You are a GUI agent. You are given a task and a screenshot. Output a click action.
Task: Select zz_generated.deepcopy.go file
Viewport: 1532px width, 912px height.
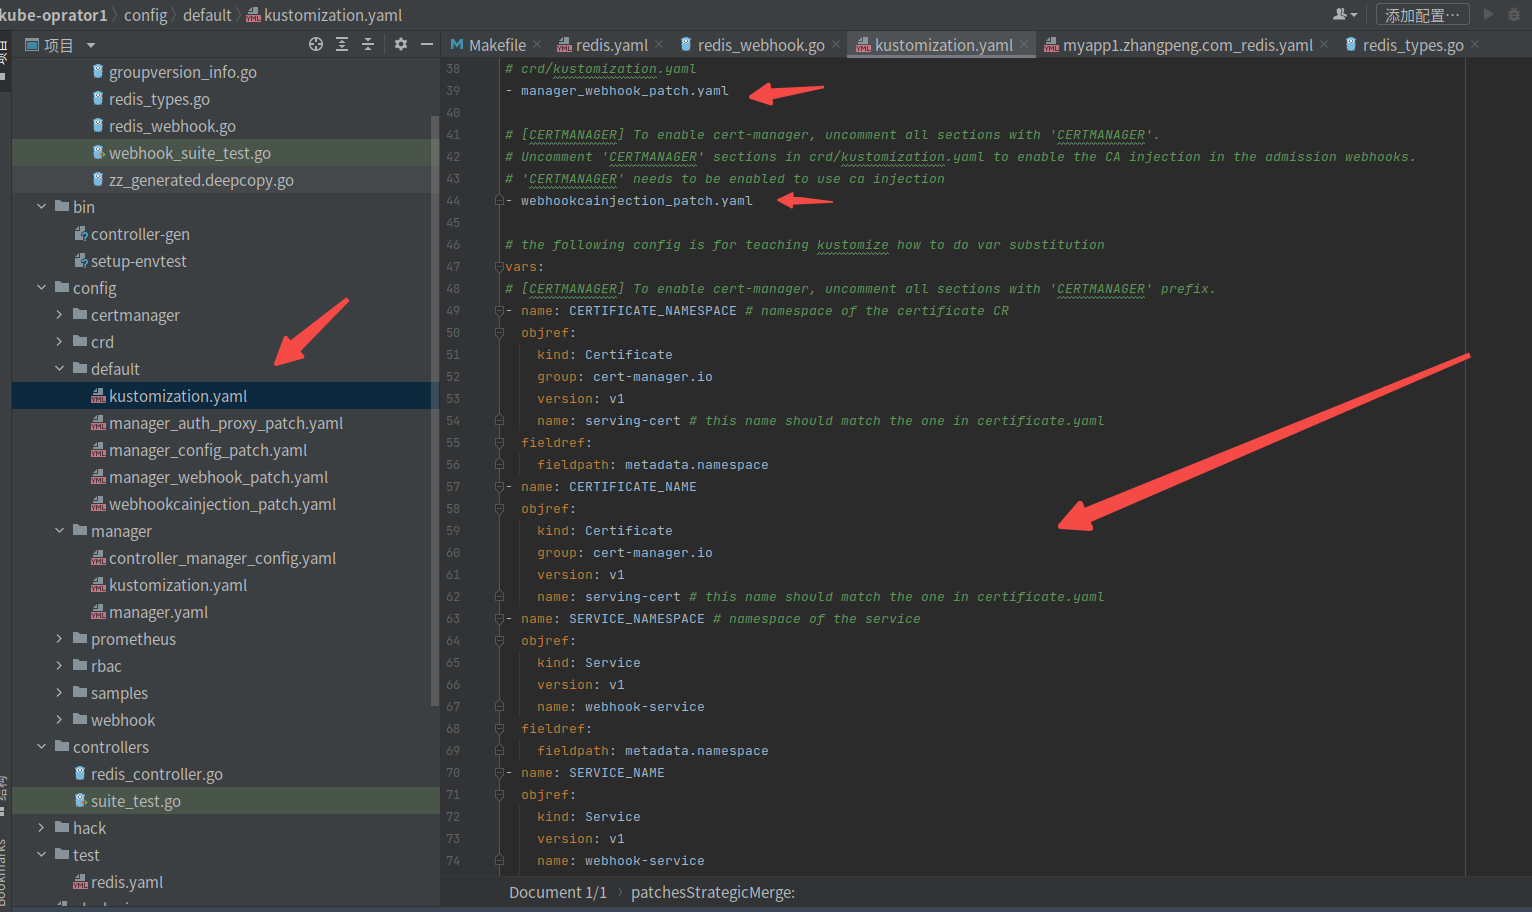[x=201, y=180]
